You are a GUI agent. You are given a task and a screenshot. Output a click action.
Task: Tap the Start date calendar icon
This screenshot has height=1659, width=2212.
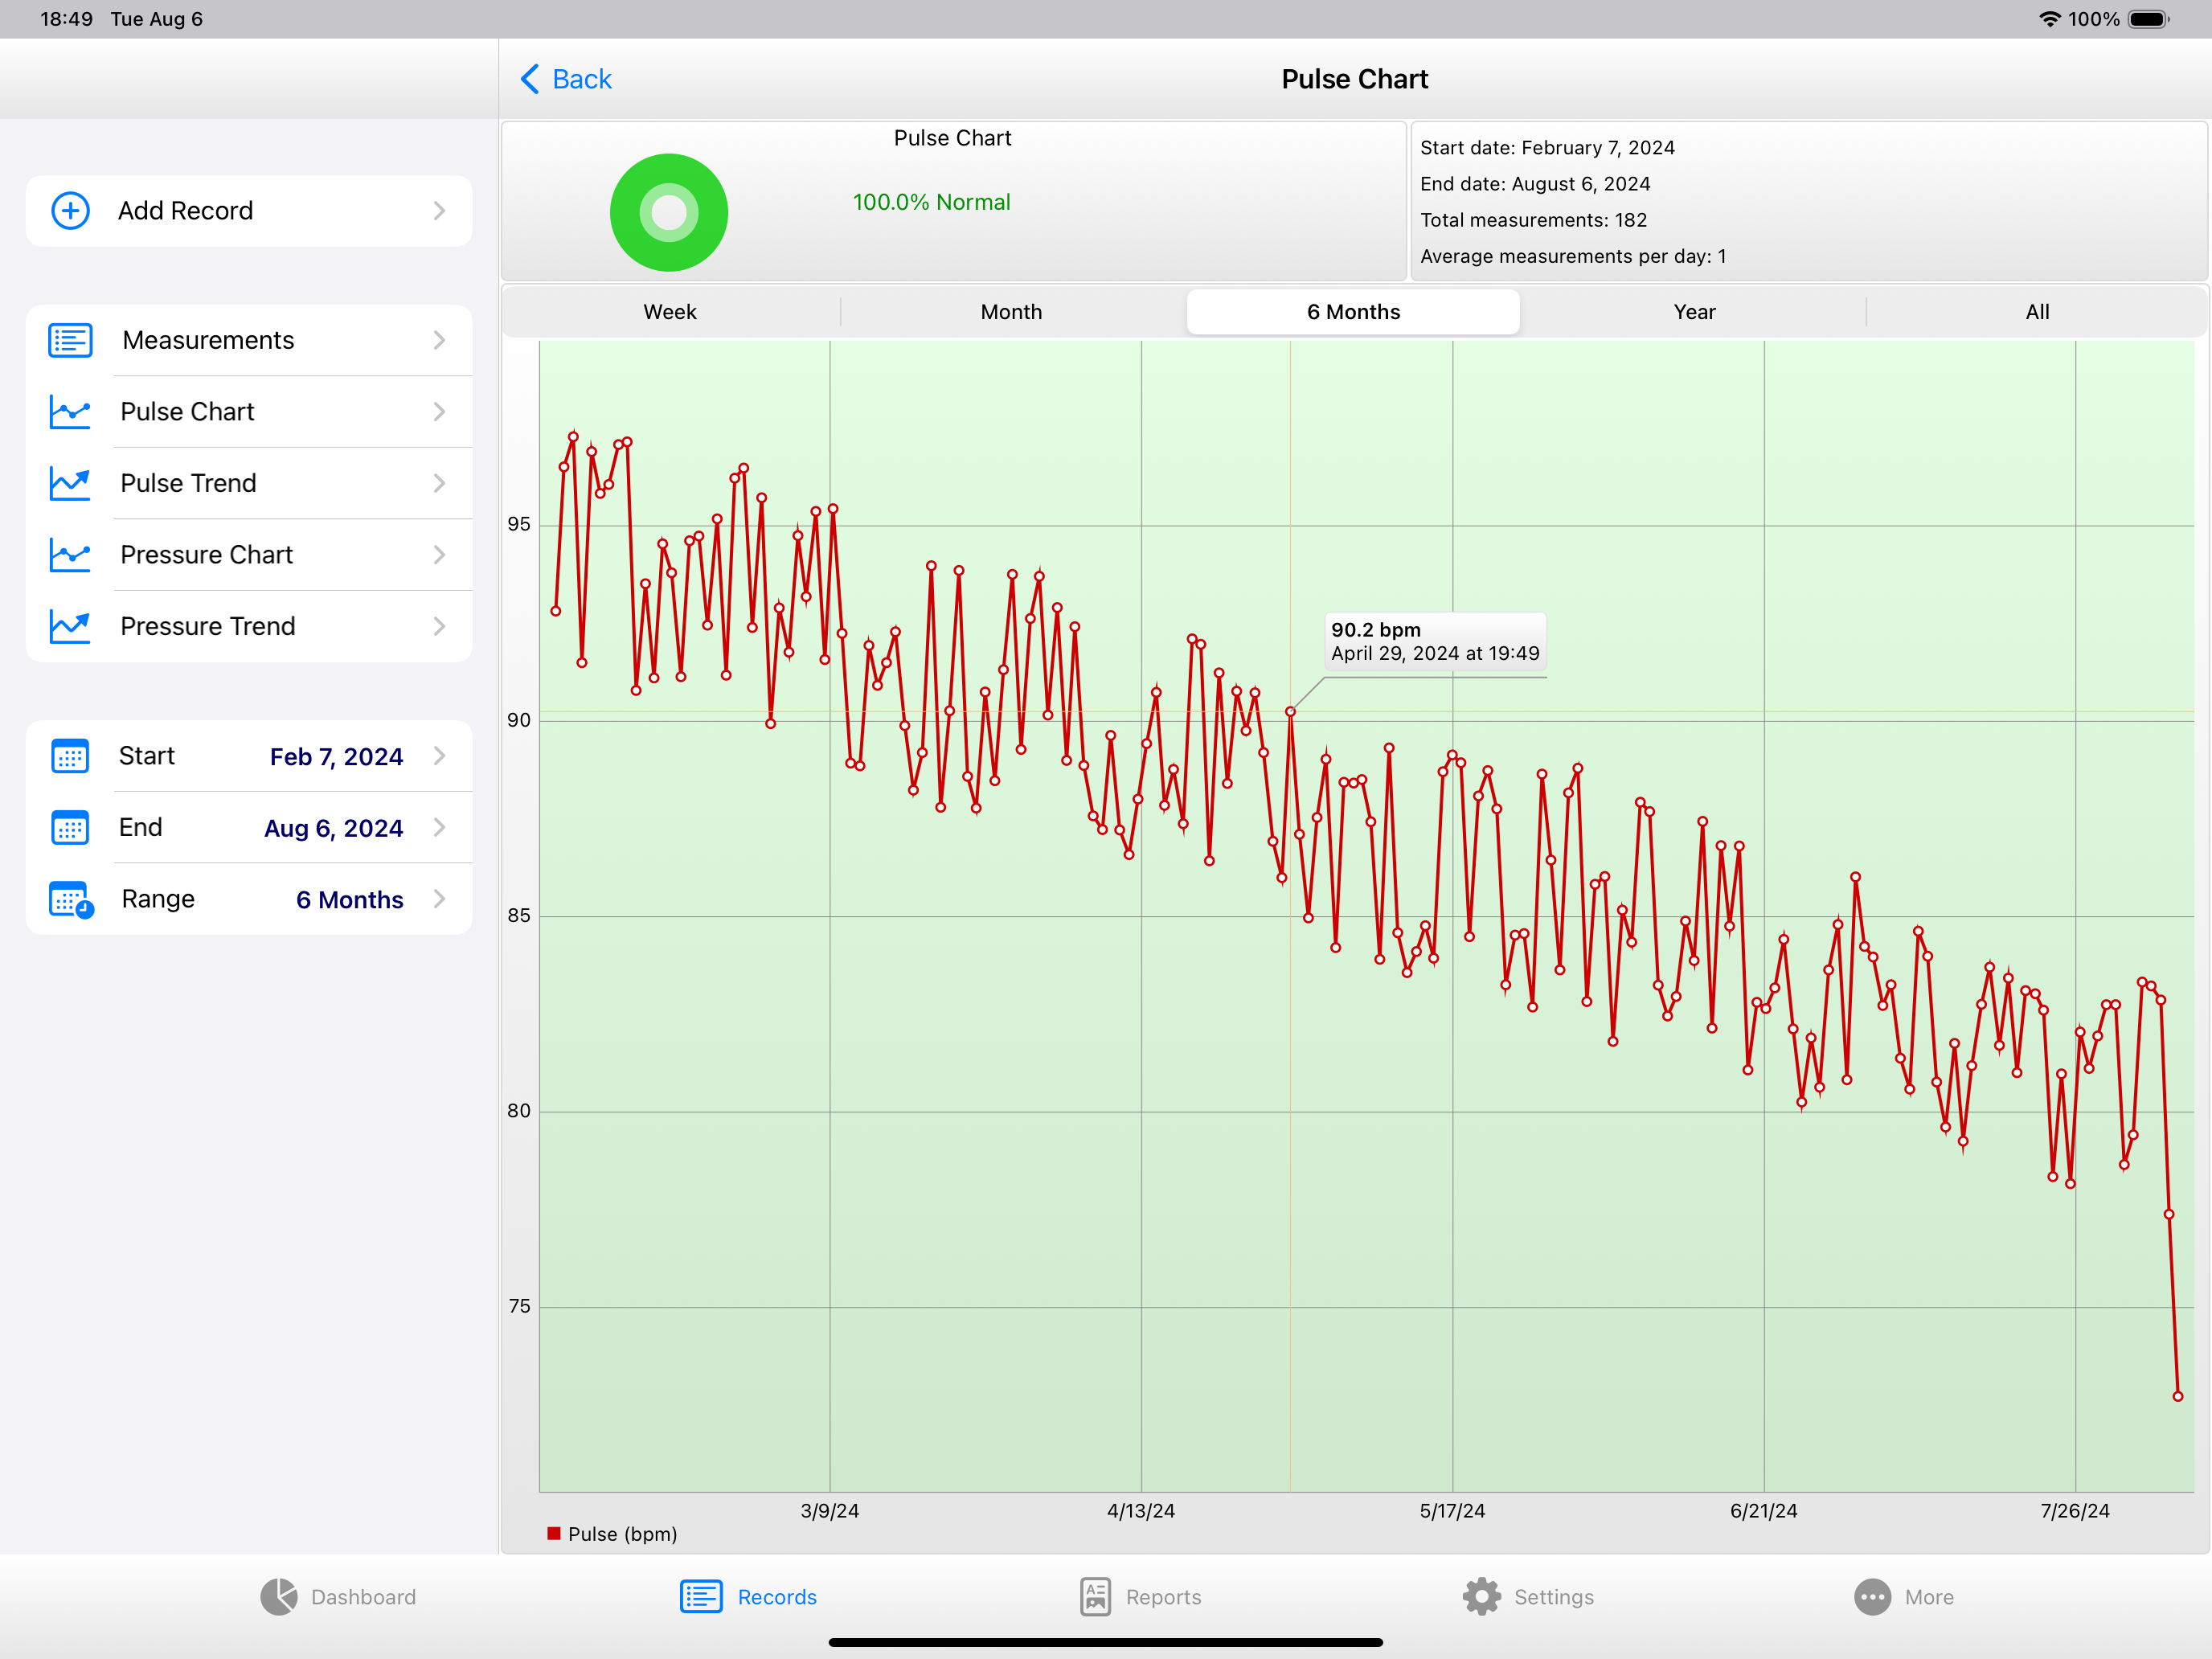click(70, 756)
